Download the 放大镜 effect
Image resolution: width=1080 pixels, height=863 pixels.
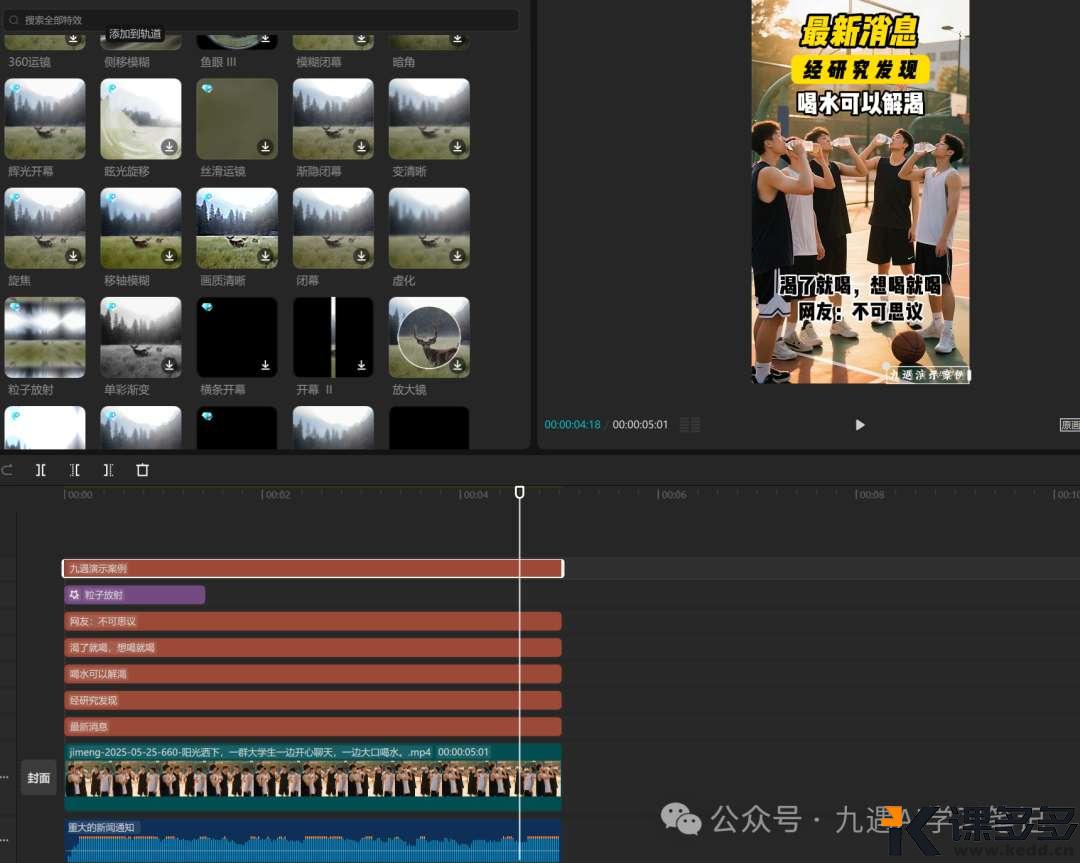pos(457,365)
